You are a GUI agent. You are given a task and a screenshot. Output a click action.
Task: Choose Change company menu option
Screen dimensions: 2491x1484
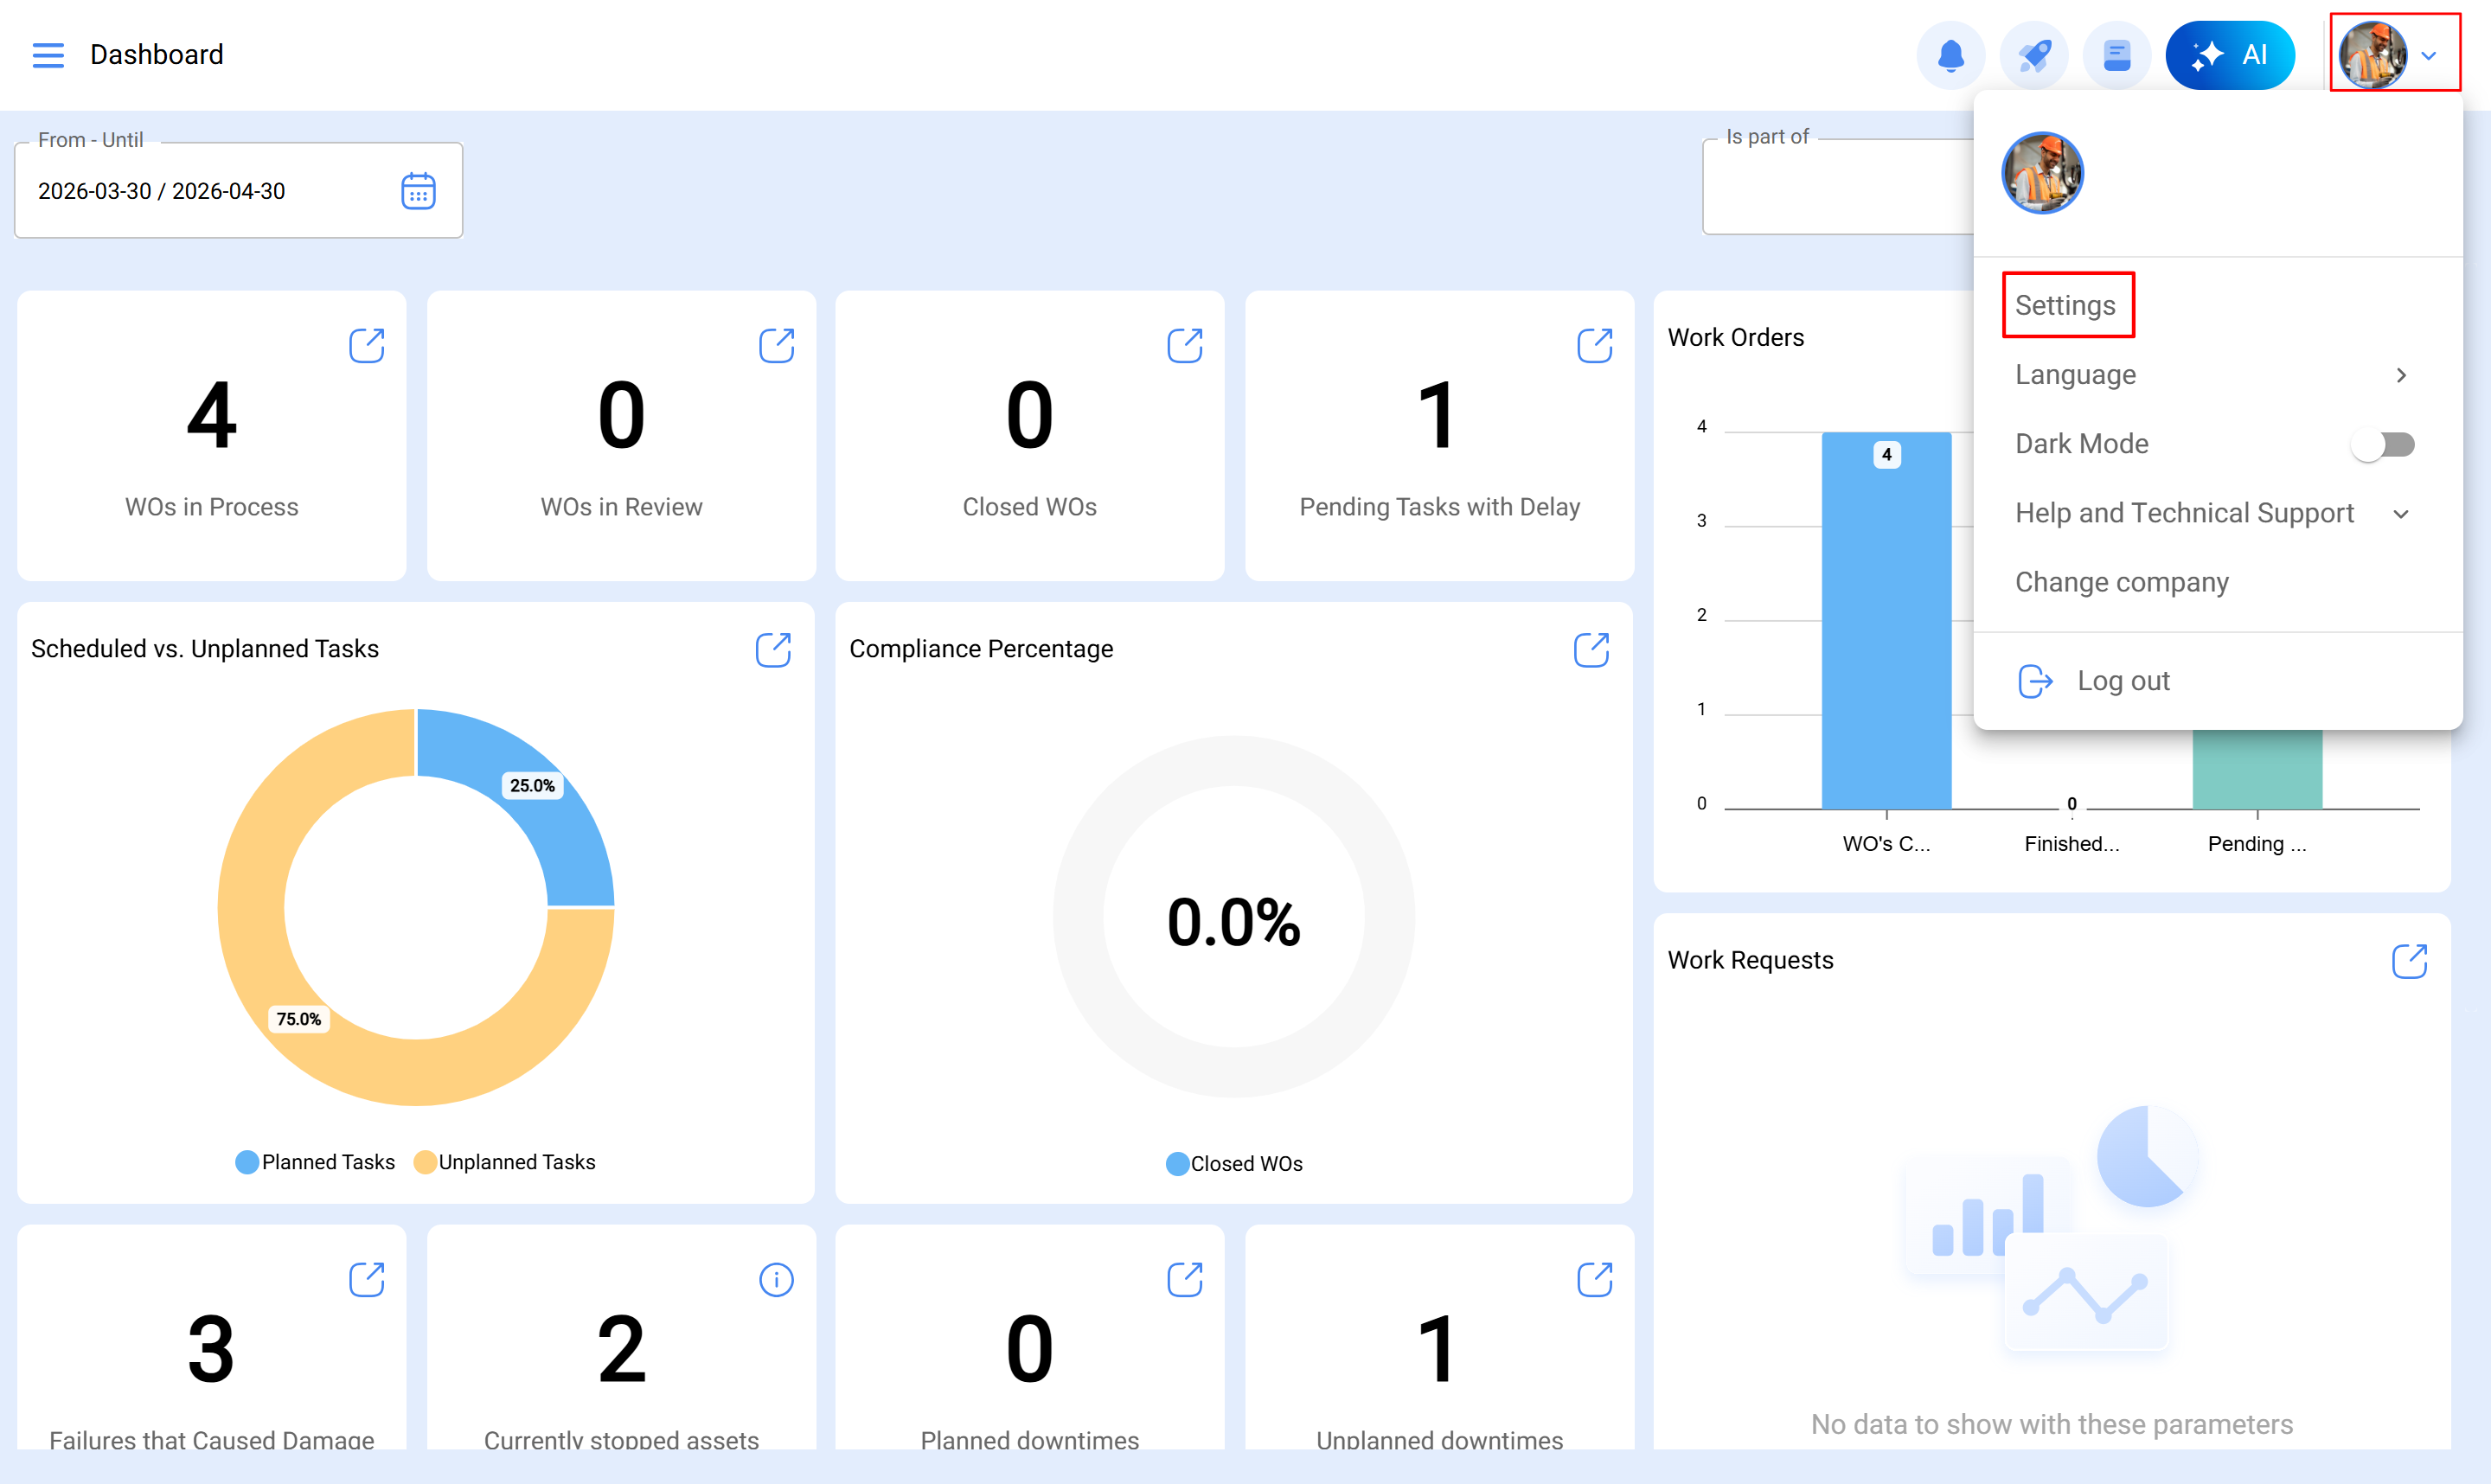[2121, 582]
